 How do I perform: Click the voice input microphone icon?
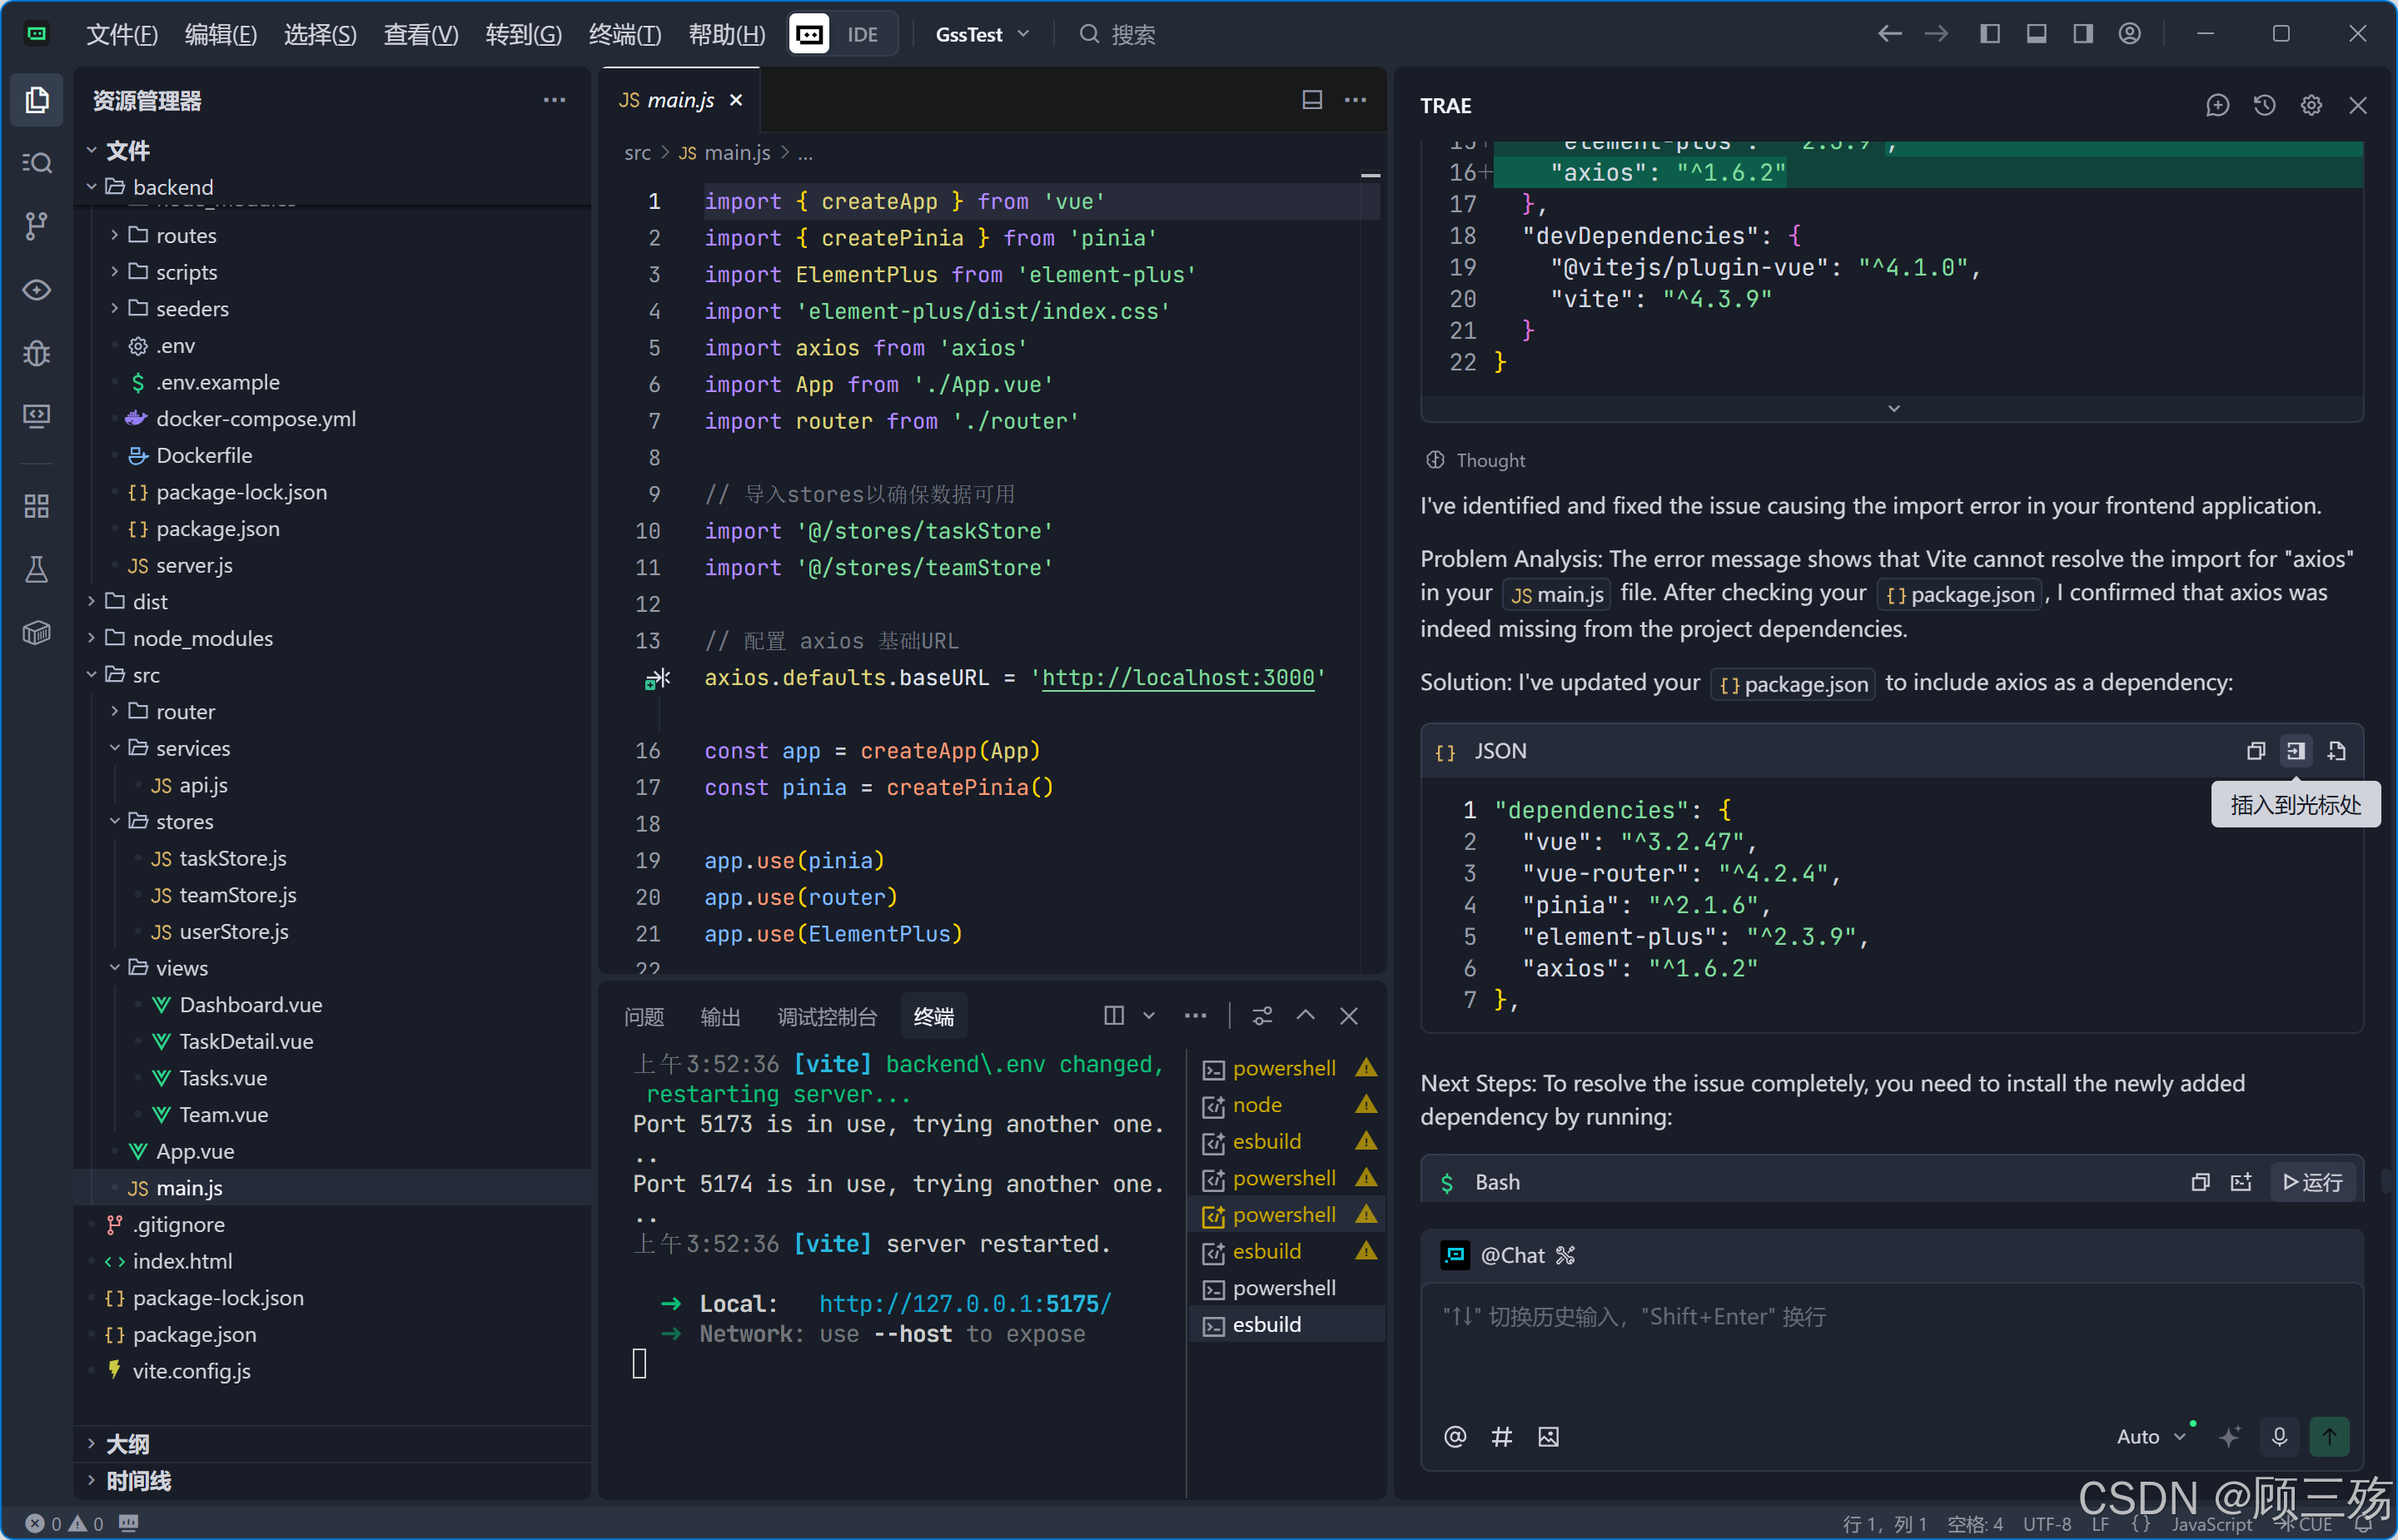click(2279, 1436)
